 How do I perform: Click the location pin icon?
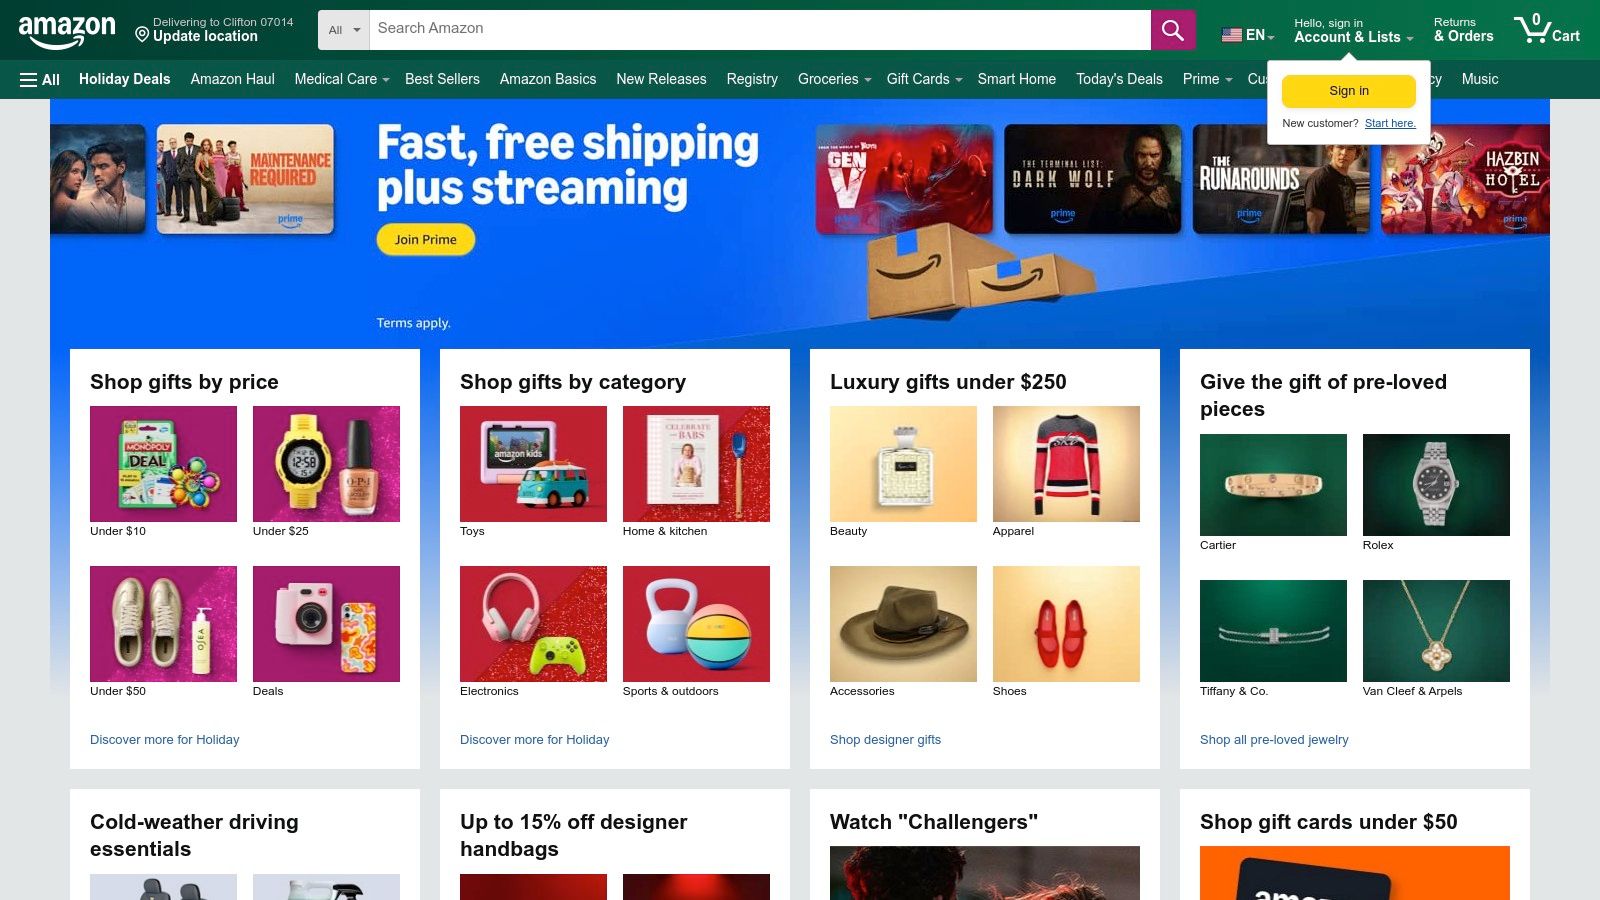tap(142, 35)
